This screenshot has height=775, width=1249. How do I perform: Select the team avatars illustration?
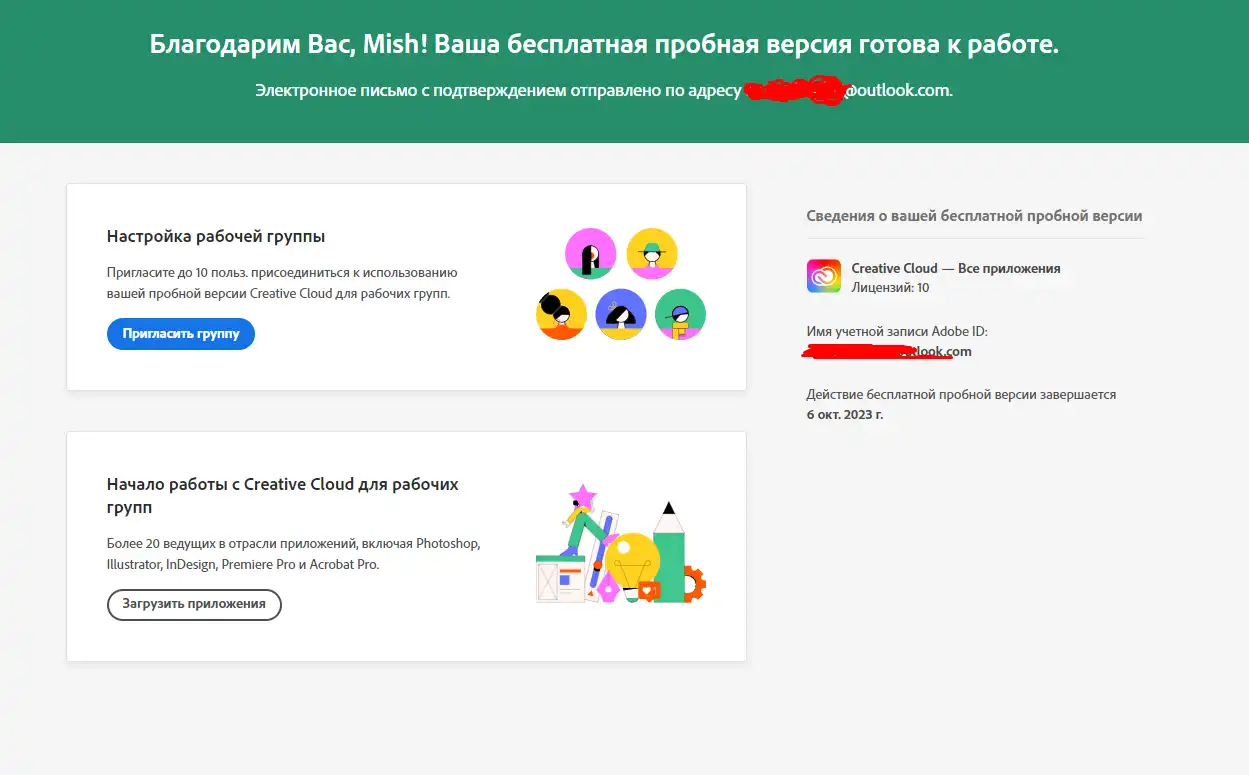coord(621,285)
